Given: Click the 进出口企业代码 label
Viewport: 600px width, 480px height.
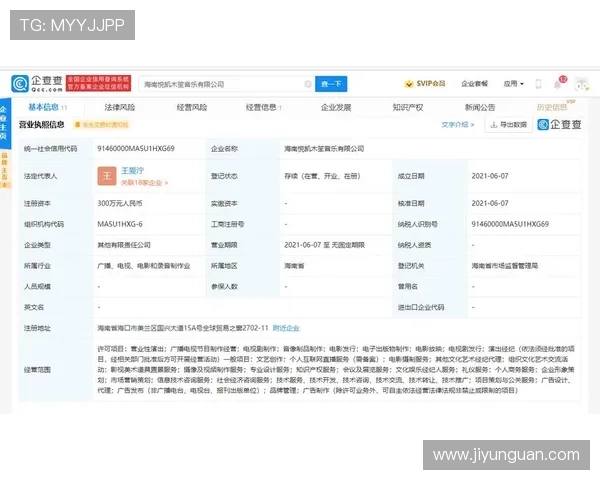Looking at the screenshot, I should coord(421,307).
